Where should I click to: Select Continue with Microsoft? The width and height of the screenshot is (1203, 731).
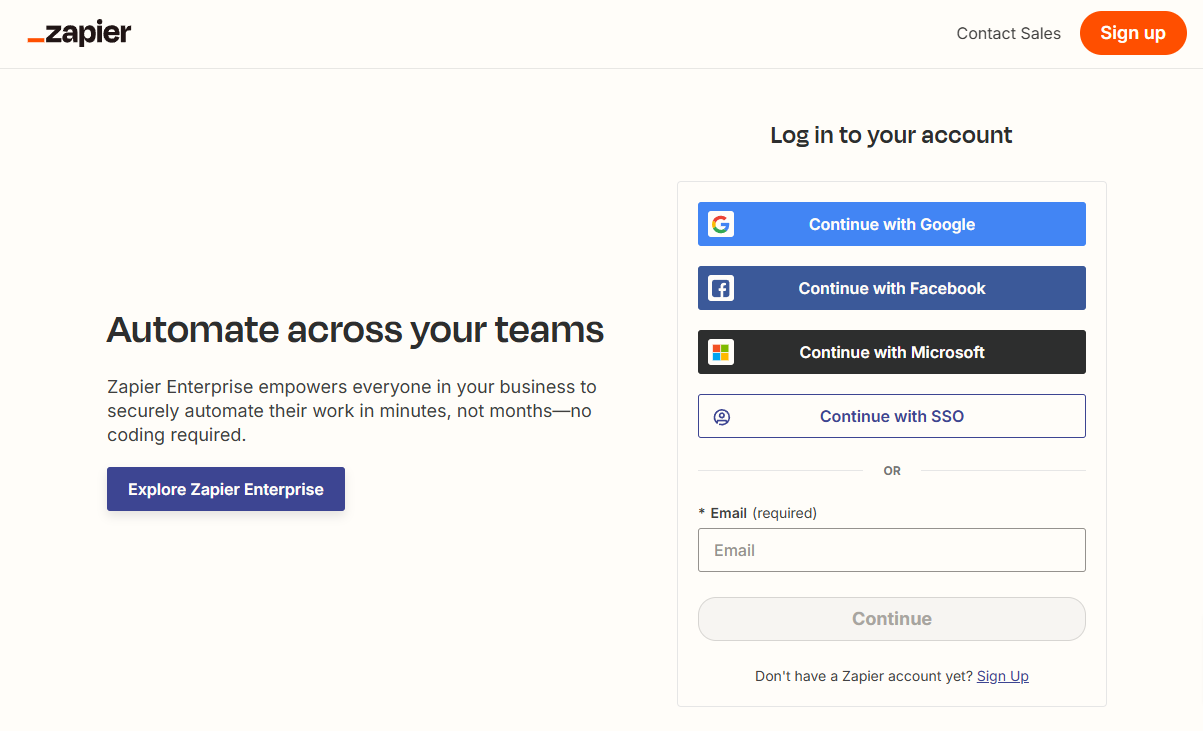coord(892,352)
